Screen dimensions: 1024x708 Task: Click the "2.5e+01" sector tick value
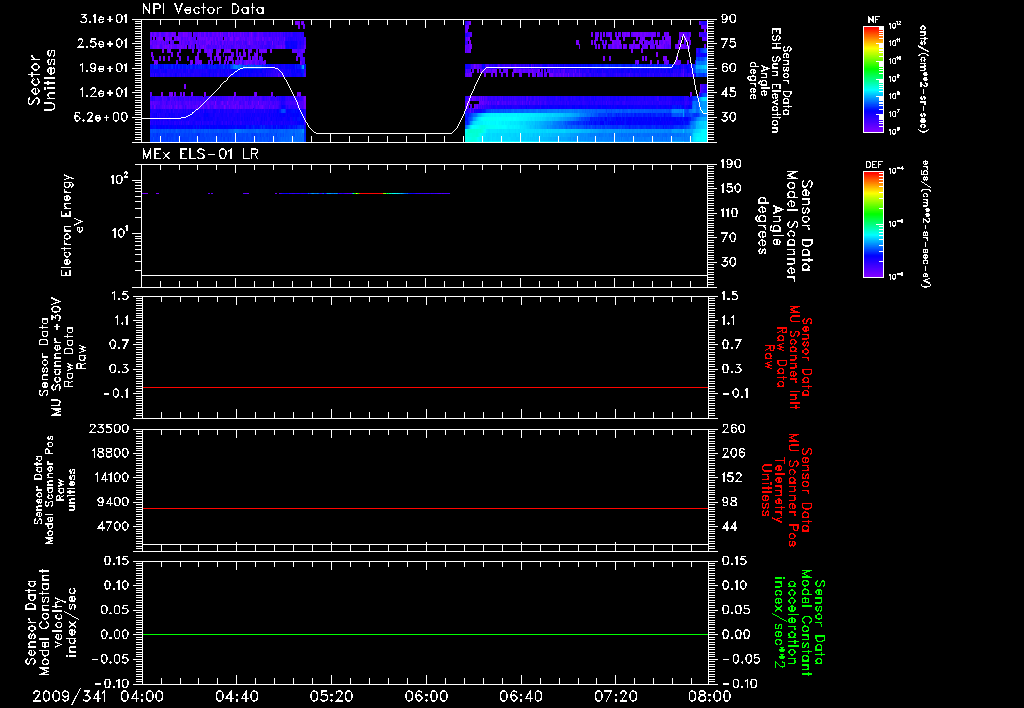[x=104, y=43]
